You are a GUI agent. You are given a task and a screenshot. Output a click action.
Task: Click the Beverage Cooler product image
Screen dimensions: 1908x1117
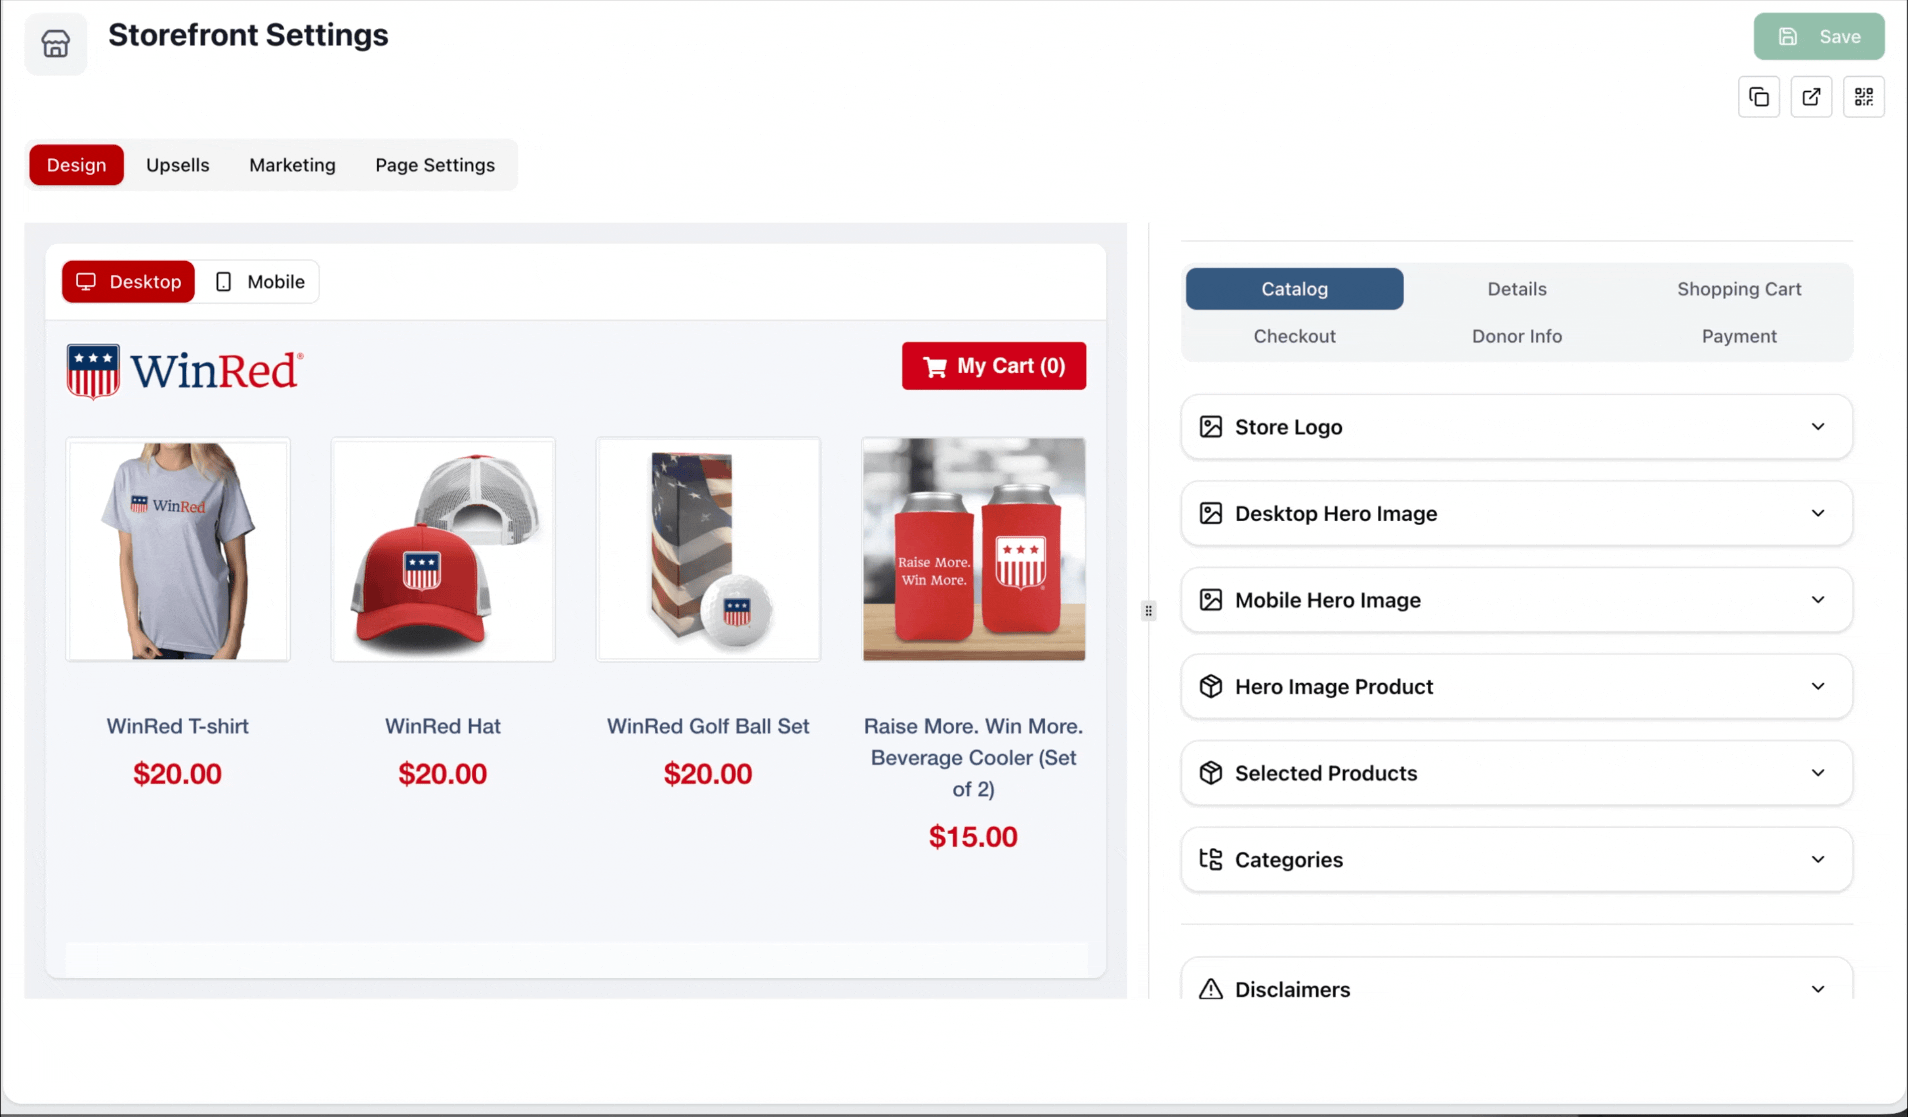tap(974, 549)
